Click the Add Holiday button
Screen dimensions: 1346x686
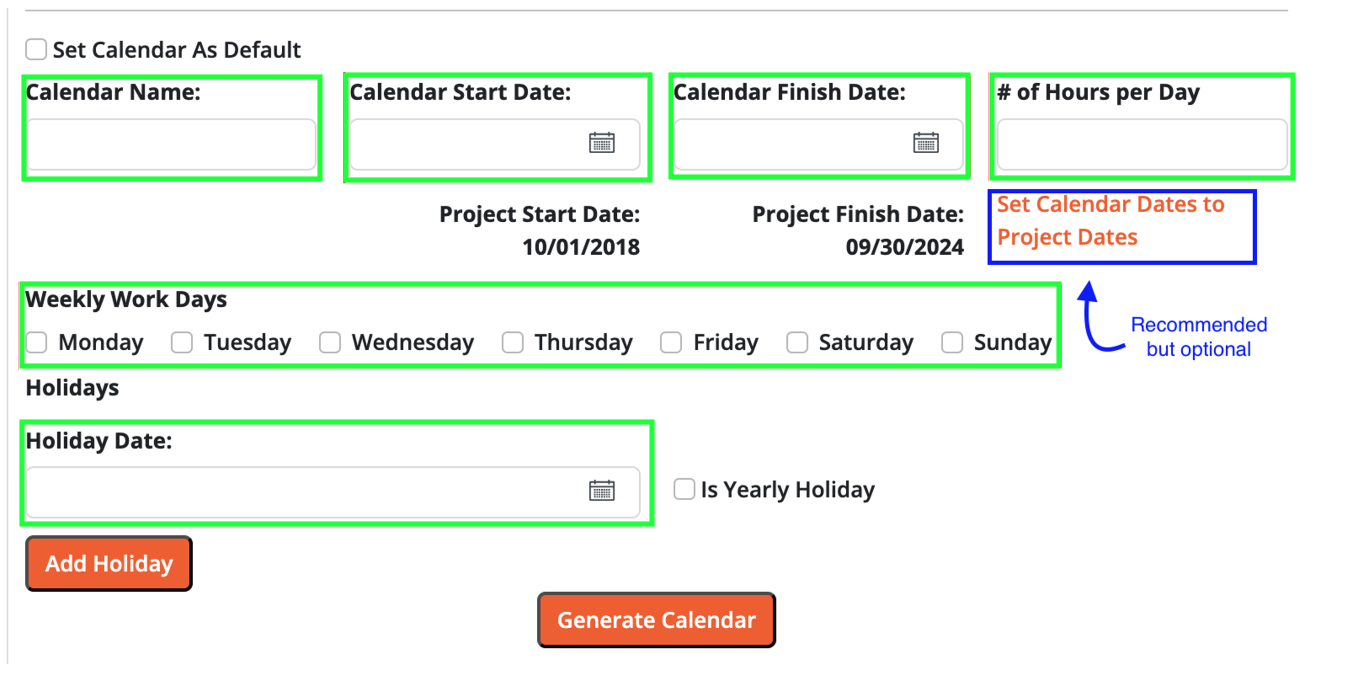coord(109,564)
